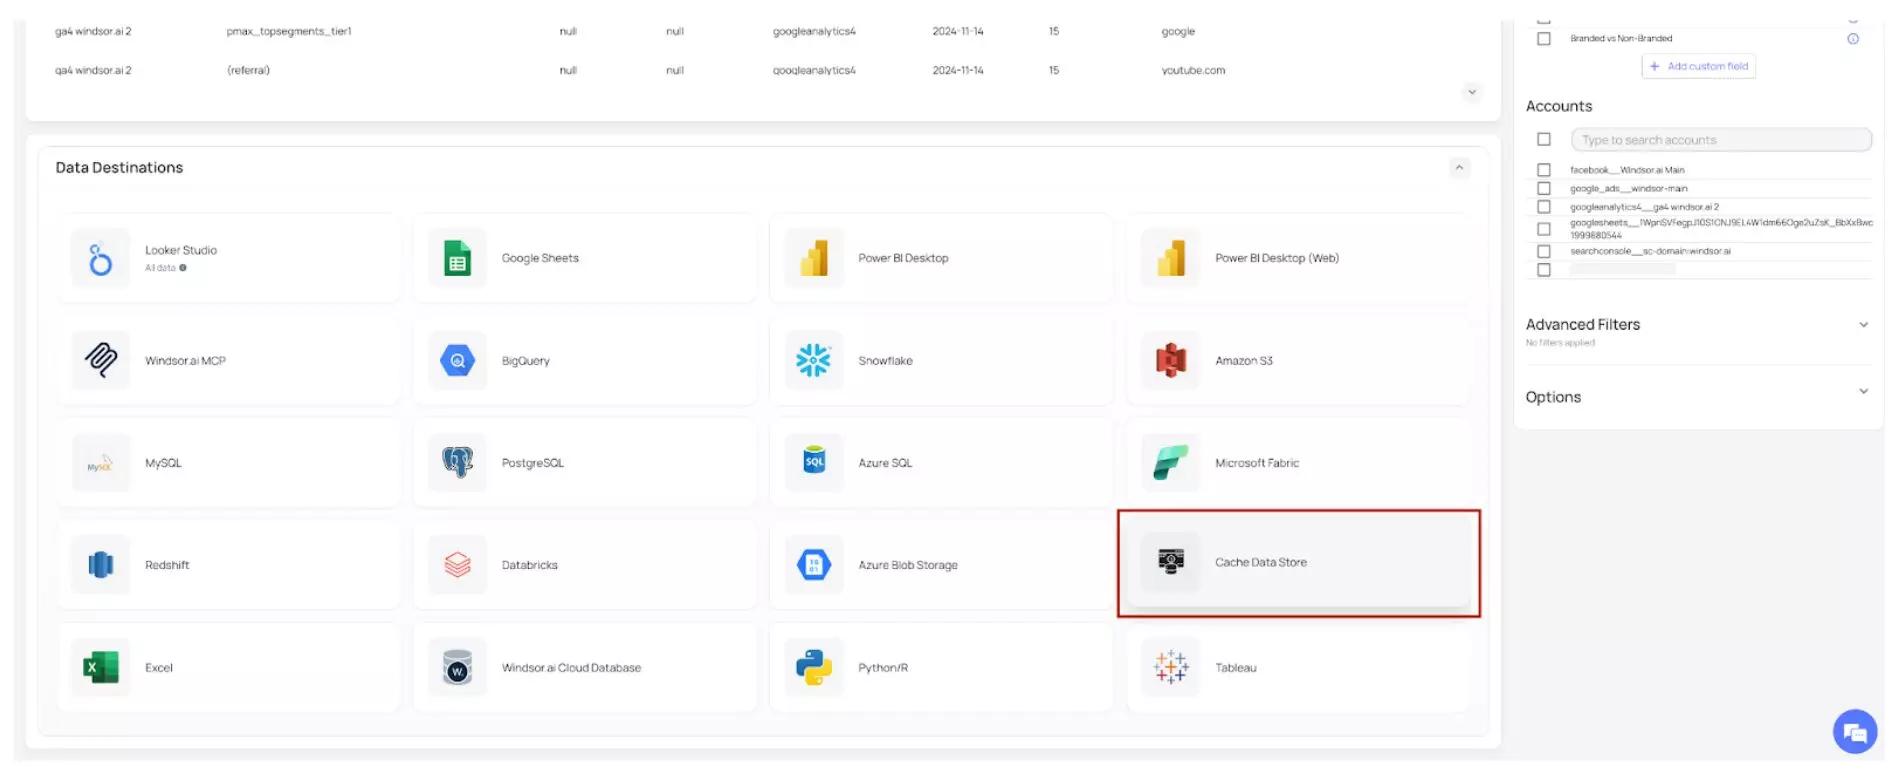This screenshot has width=1890, height=766.
Task: Choose the Microsoft Fabric destination
Action: click(x=1297, y=463)
